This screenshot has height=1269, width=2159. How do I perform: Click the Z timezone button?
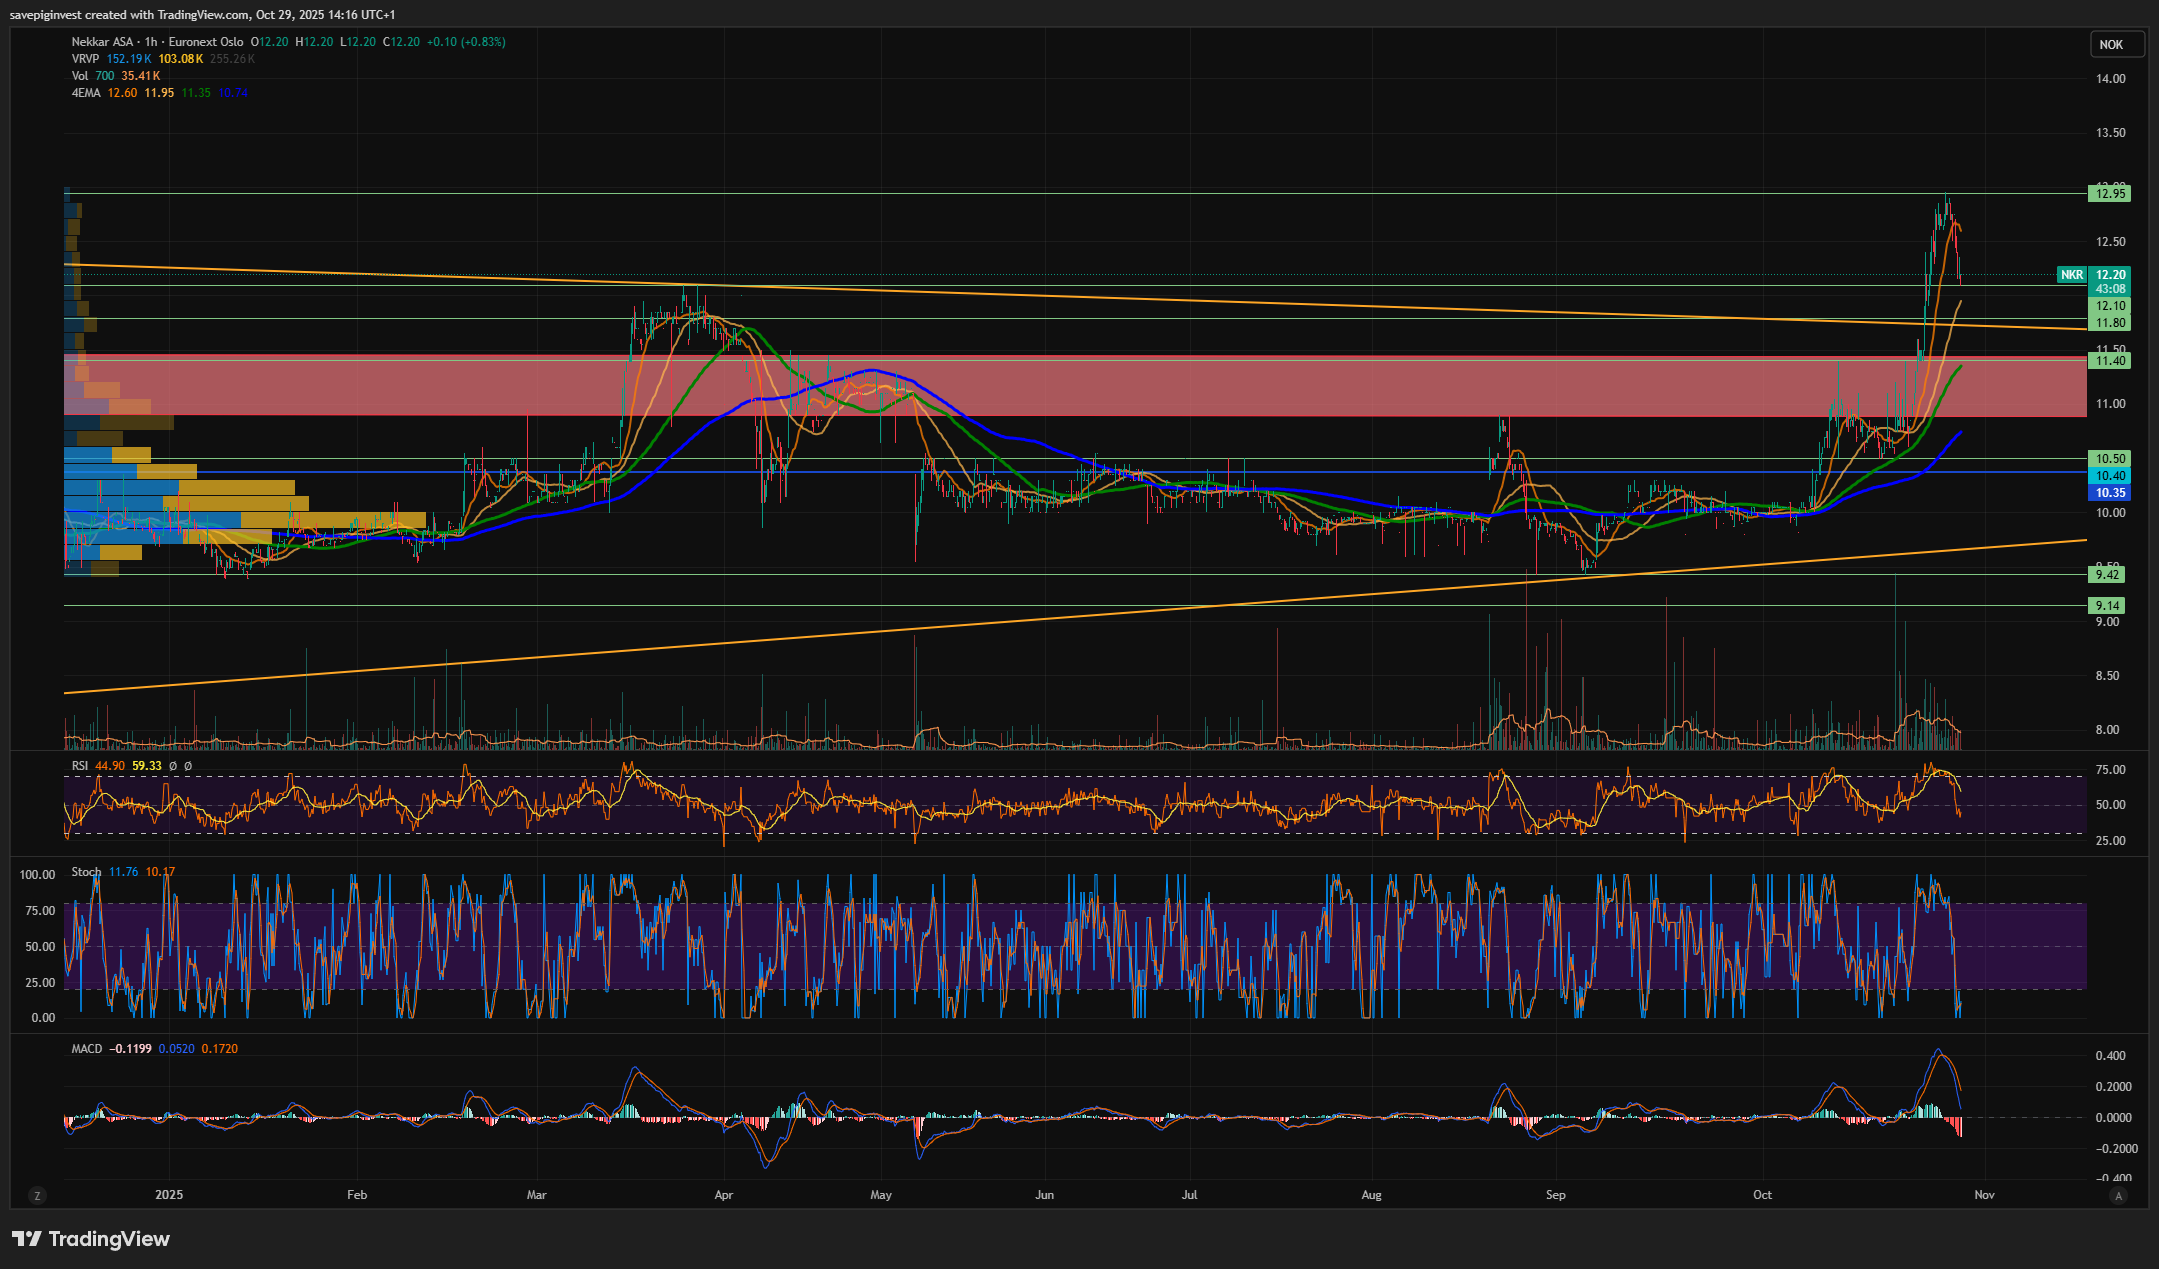tap(37, 1195)
